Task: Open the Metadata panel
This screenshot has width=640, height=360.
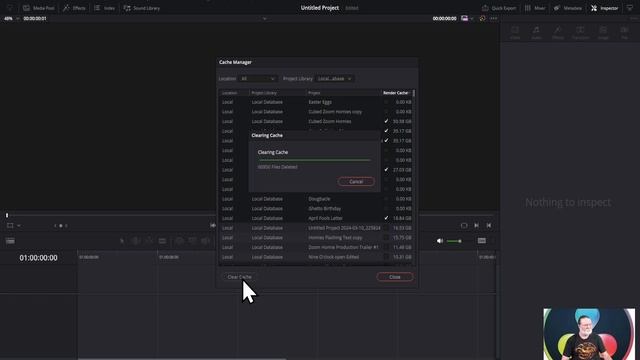Action: click(x=568, y=8)
